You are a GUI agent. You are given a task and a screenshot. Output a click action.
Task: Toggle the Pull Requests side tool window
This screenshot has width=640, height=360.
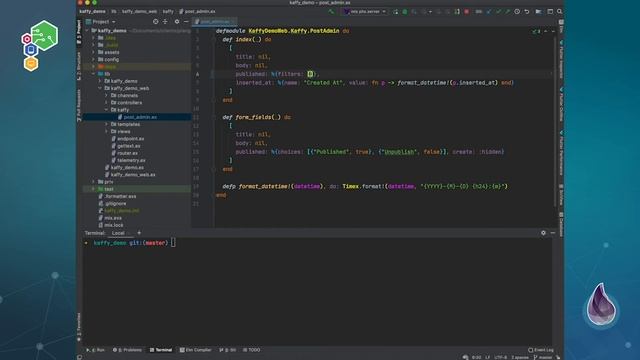tap(79, 105)
